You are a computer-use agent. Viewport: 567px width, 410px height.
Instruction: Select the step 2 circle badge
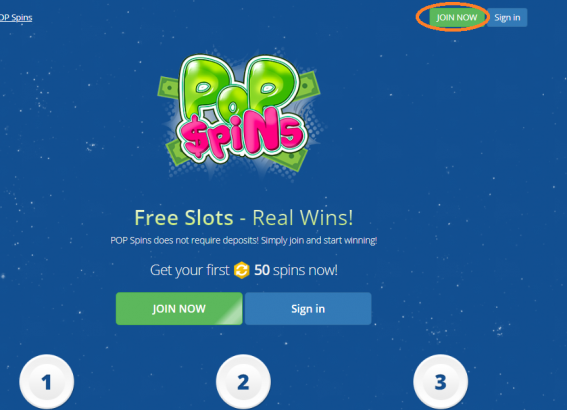coord(243,382)
